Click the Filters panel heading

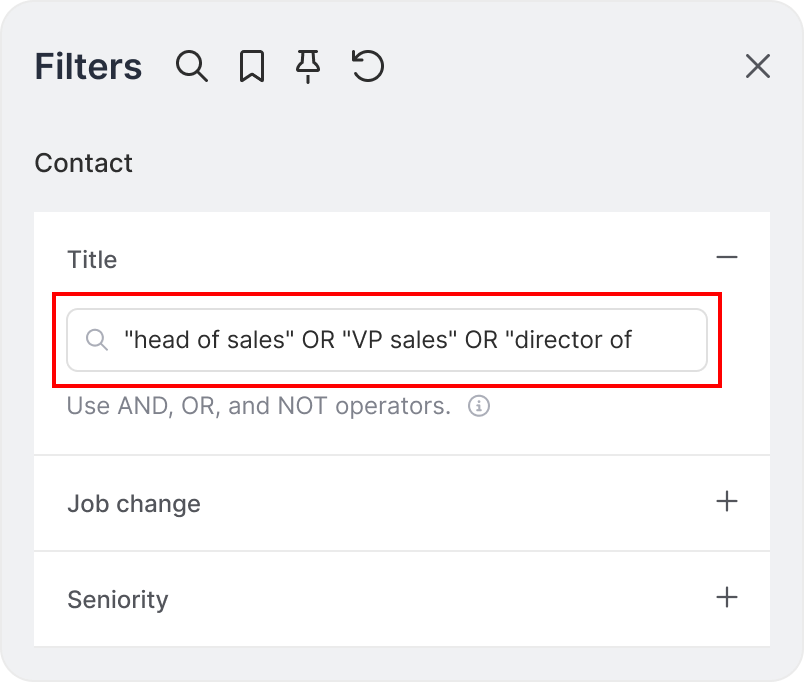(88, 67)
